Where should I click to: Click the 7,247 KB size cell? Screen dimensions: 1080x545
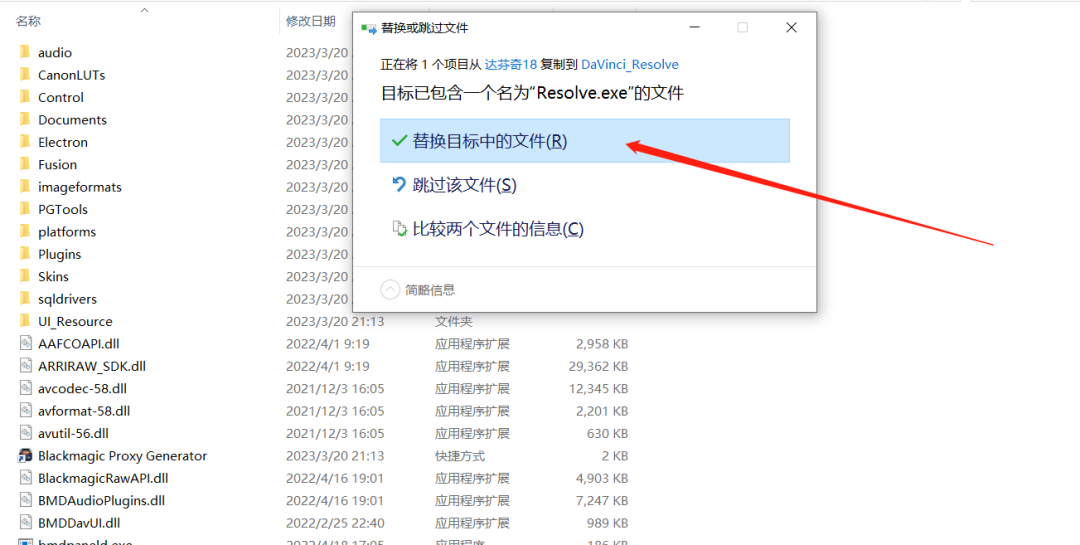point(602,500)
